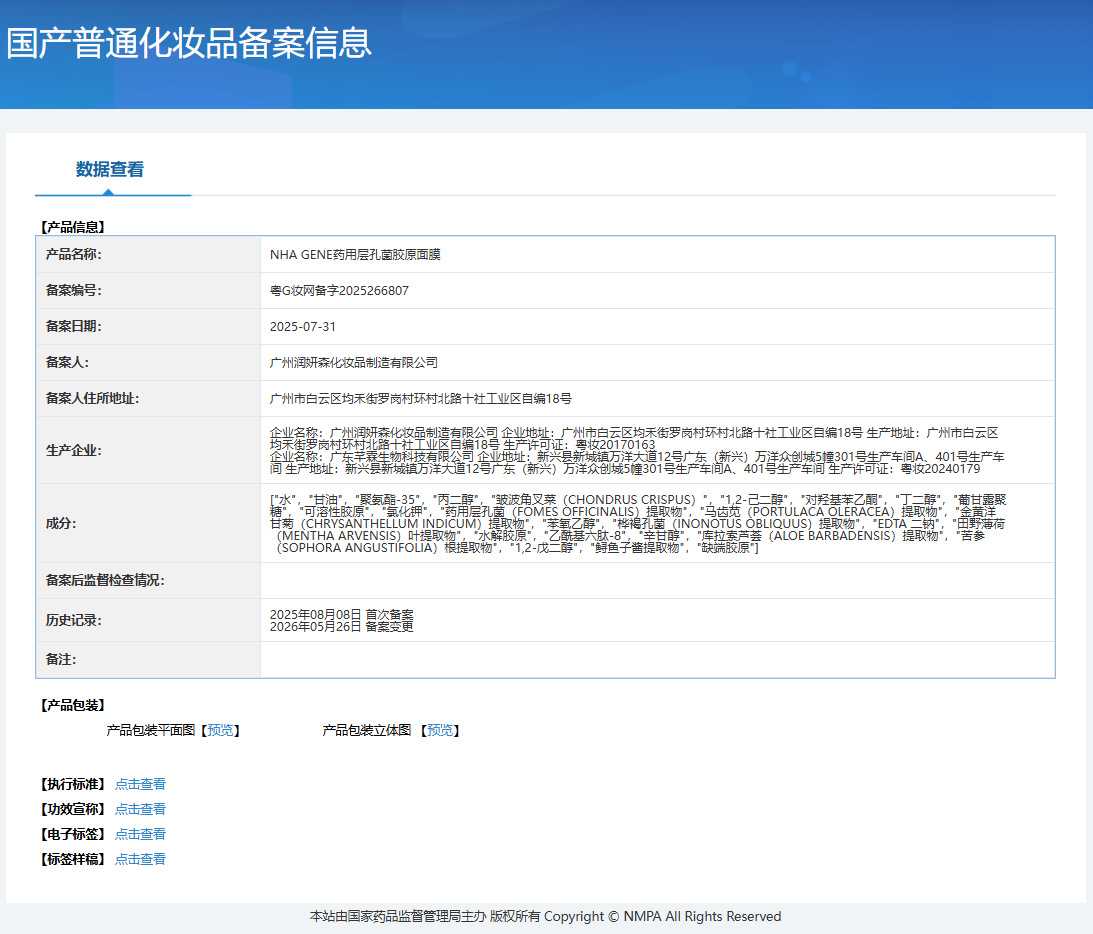The image size is (1093, 934).
Task: Open 电子标签 点击查看 link
Action: point(140,834)
